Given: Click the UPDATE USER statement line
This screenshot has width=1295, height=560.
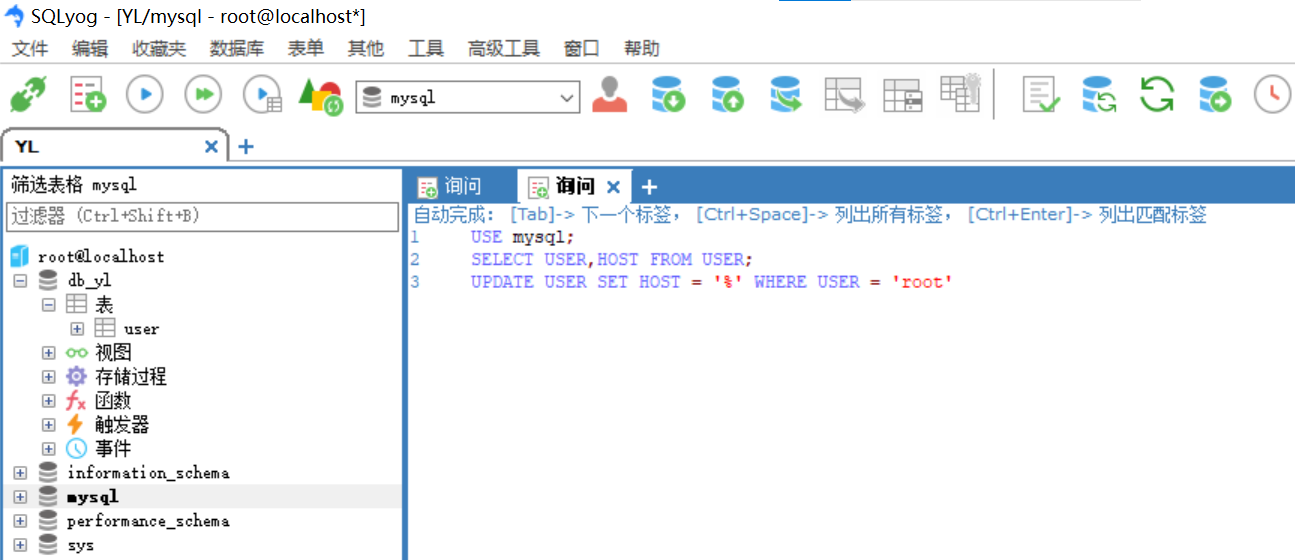Looking at the screenshot, I should pyautogui.click(x=711, y=282).
